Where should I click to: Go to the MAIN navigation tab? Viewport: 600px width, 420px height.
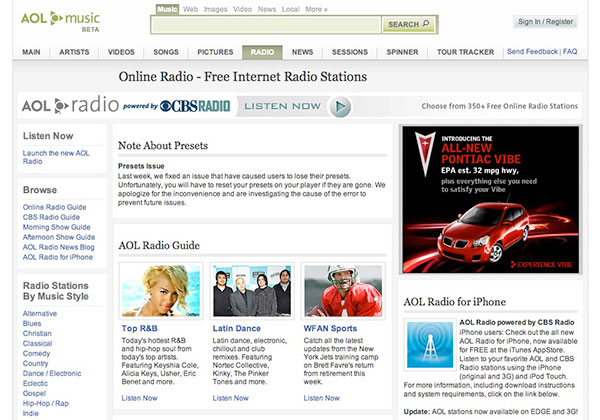tap(31, 52)
